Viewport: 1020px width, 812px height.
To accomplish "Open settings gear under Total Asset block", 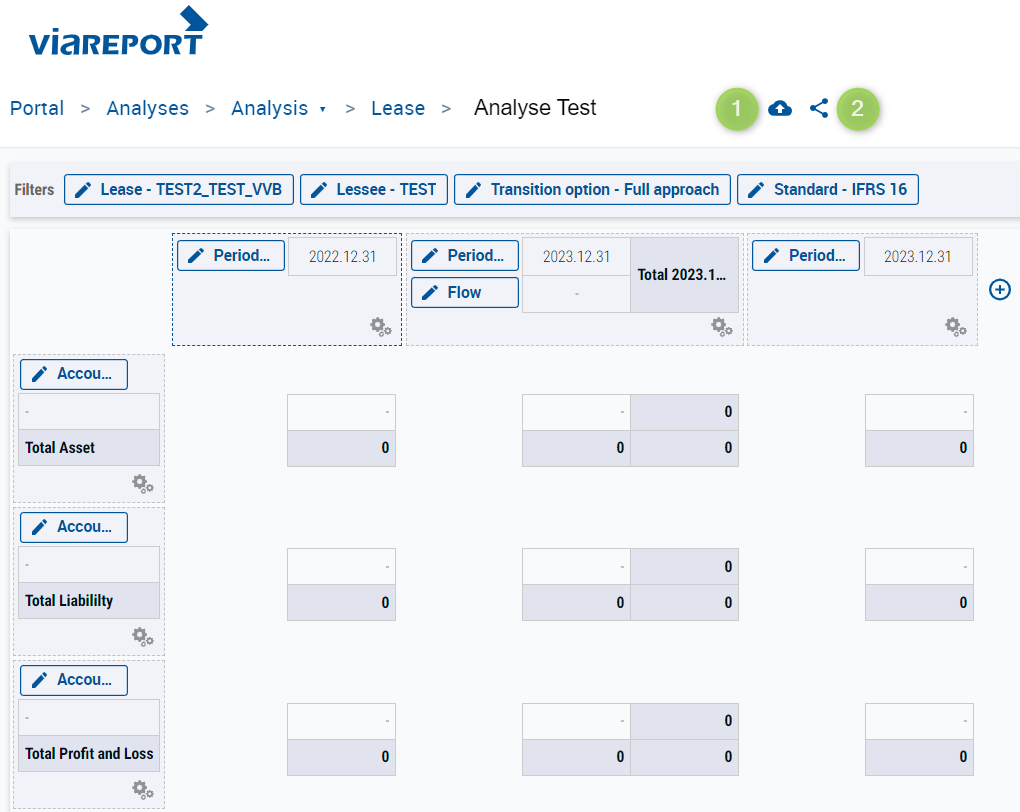I will point(142,483).
